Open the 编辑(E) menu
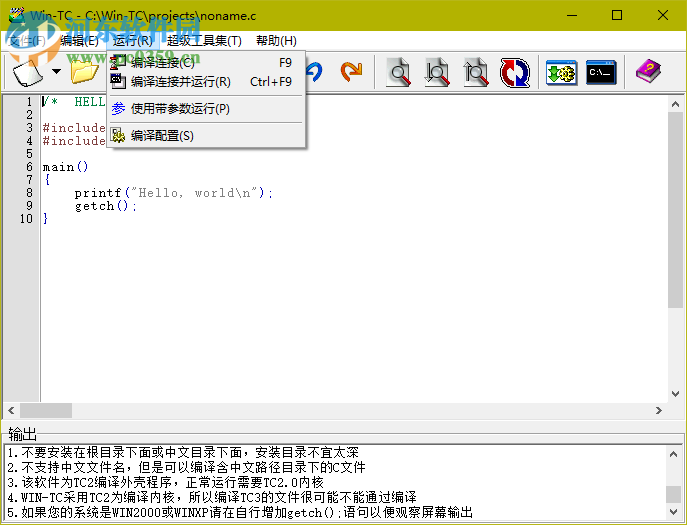 click(x=79, y=41)
